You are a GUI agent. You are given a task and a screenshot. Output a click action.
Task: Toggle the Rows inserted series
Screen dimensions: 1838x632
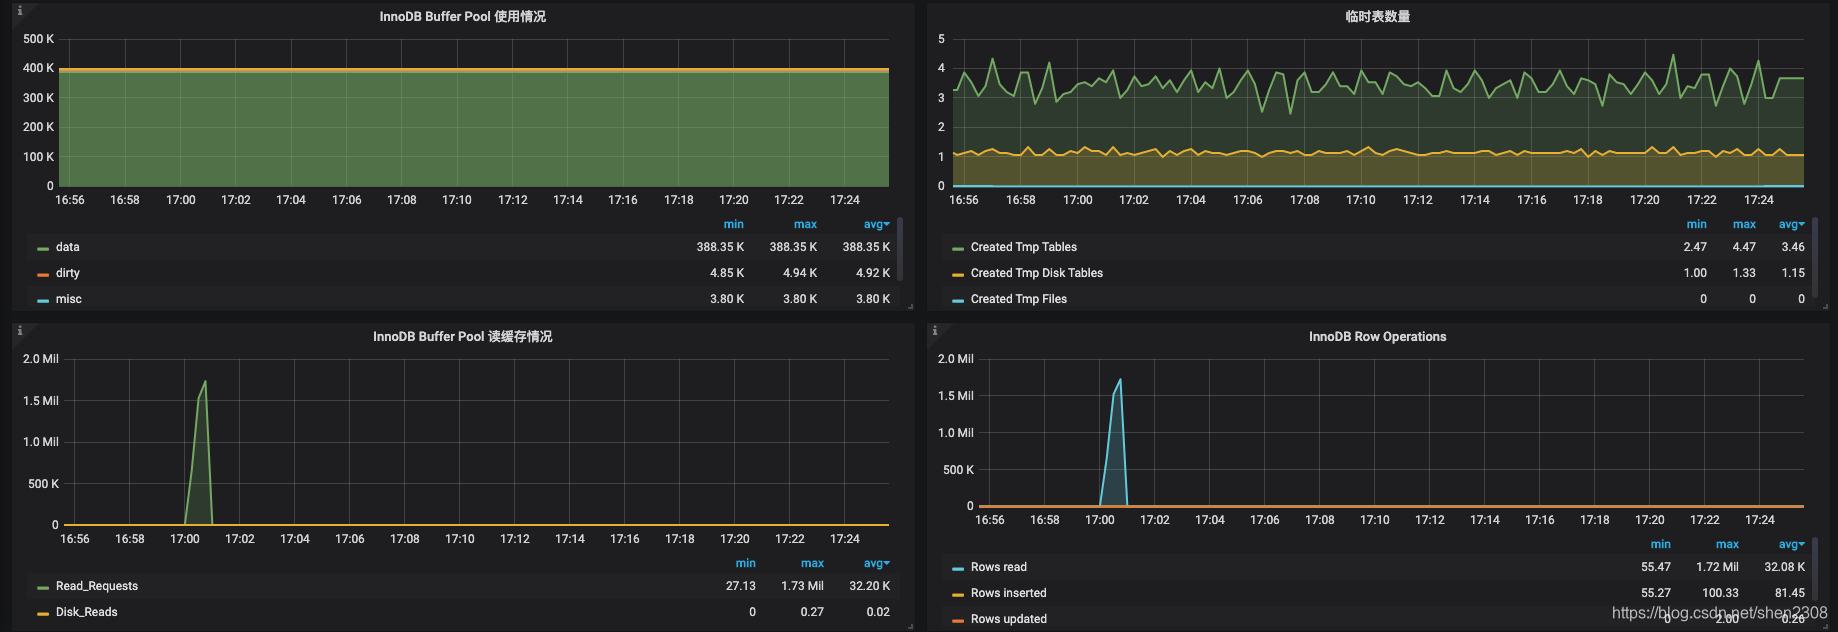click(1008, 593)
